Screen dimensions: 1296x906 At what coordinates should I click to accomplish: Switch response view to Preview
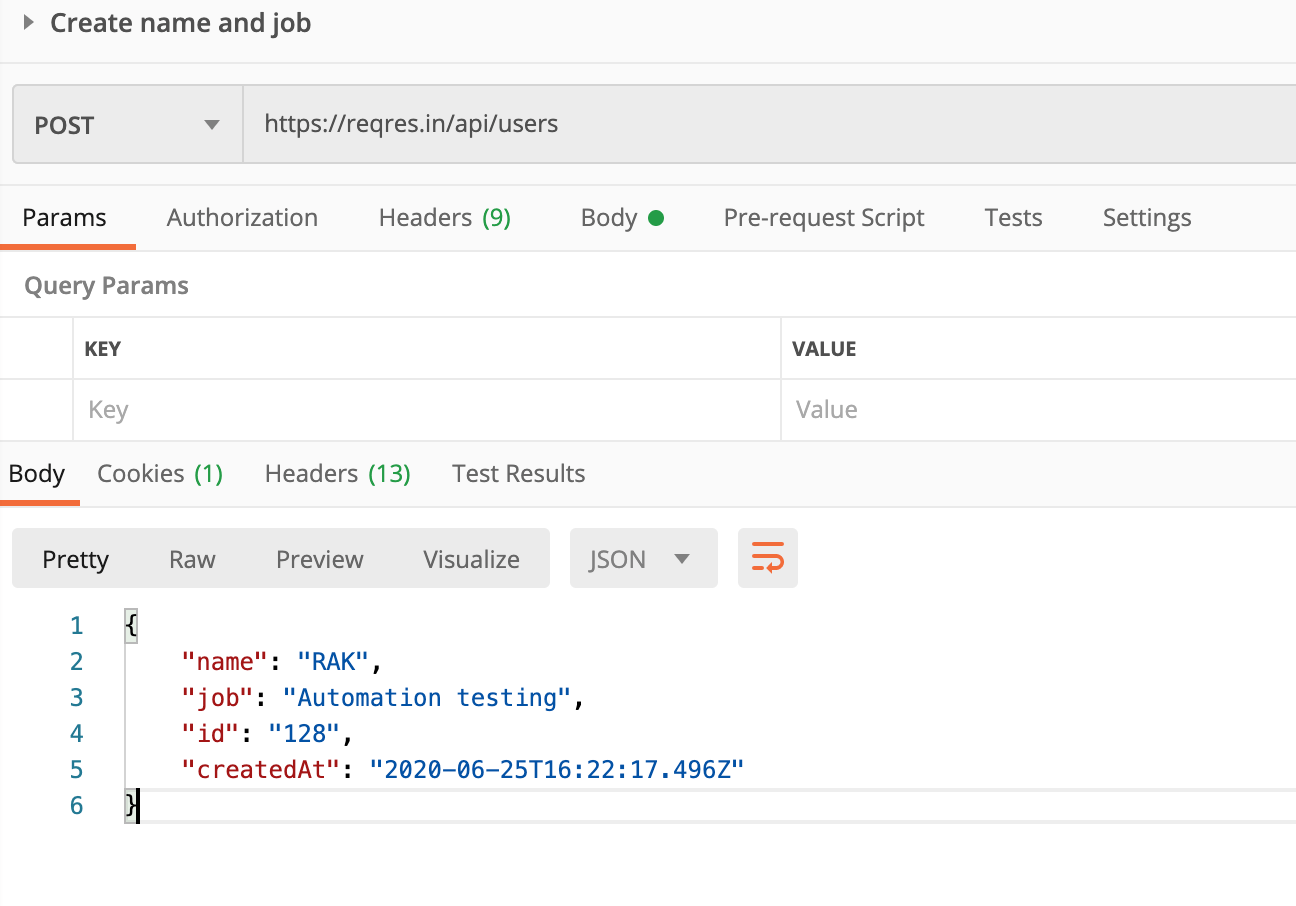click(319, 559)
